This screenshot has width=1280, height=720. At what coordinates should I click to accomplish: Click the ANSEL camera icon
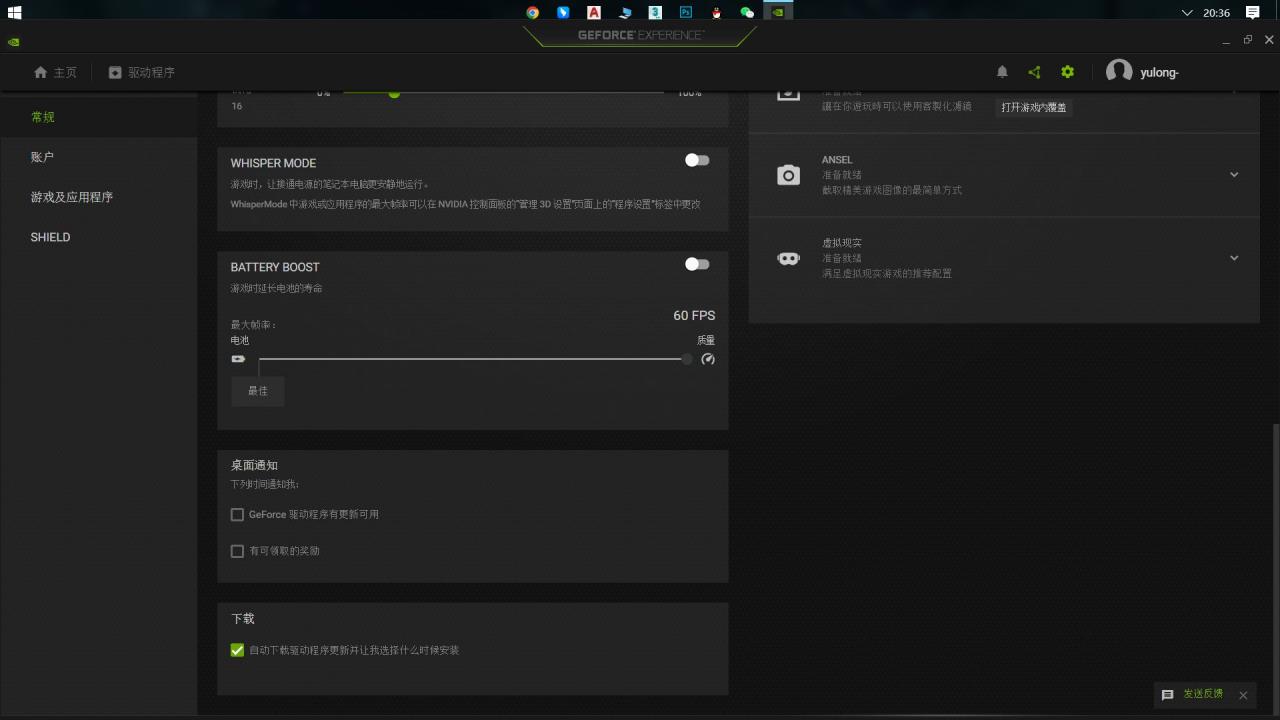[788, 175]
